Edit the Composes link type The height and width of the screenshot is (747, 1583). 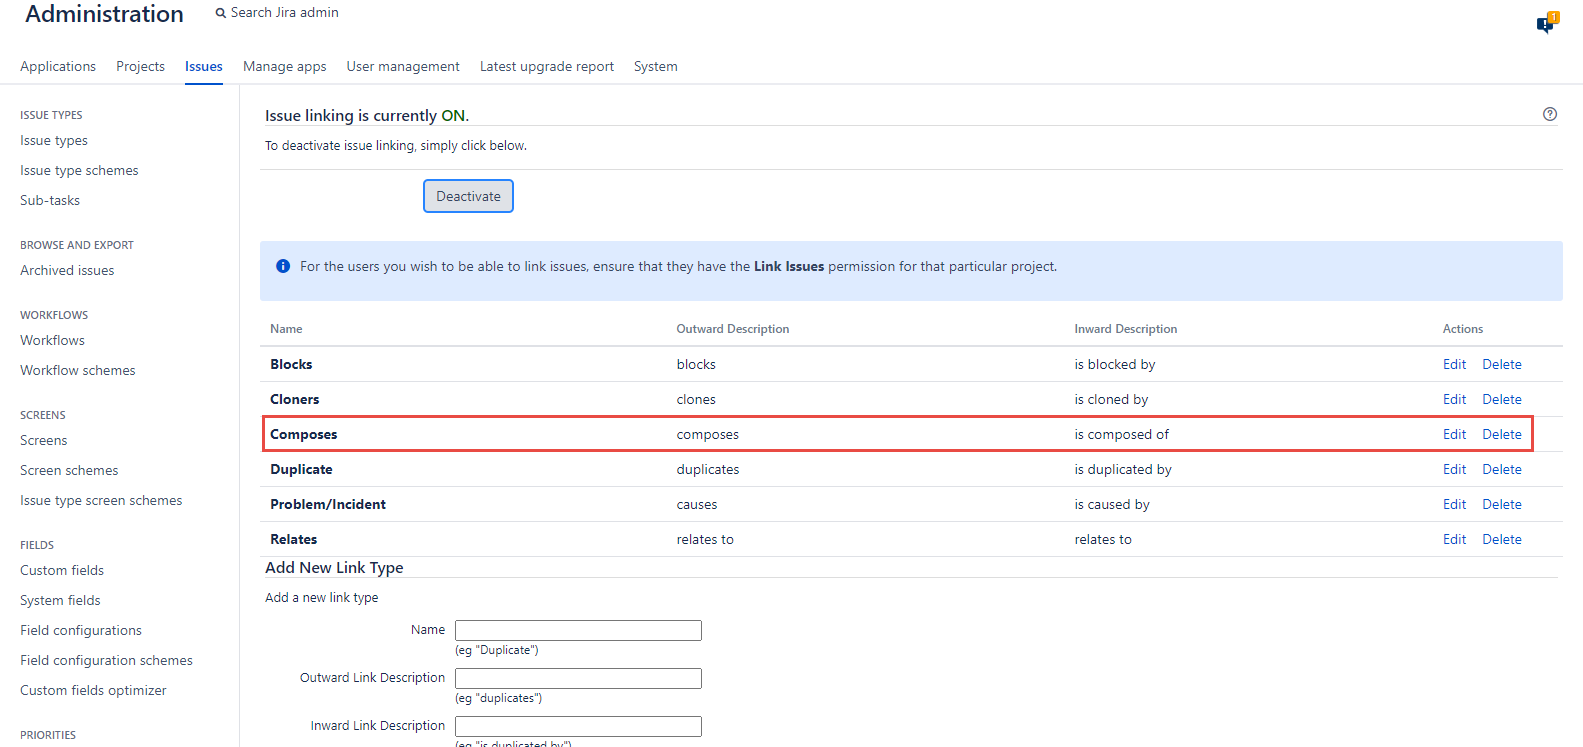[1454, 434]
